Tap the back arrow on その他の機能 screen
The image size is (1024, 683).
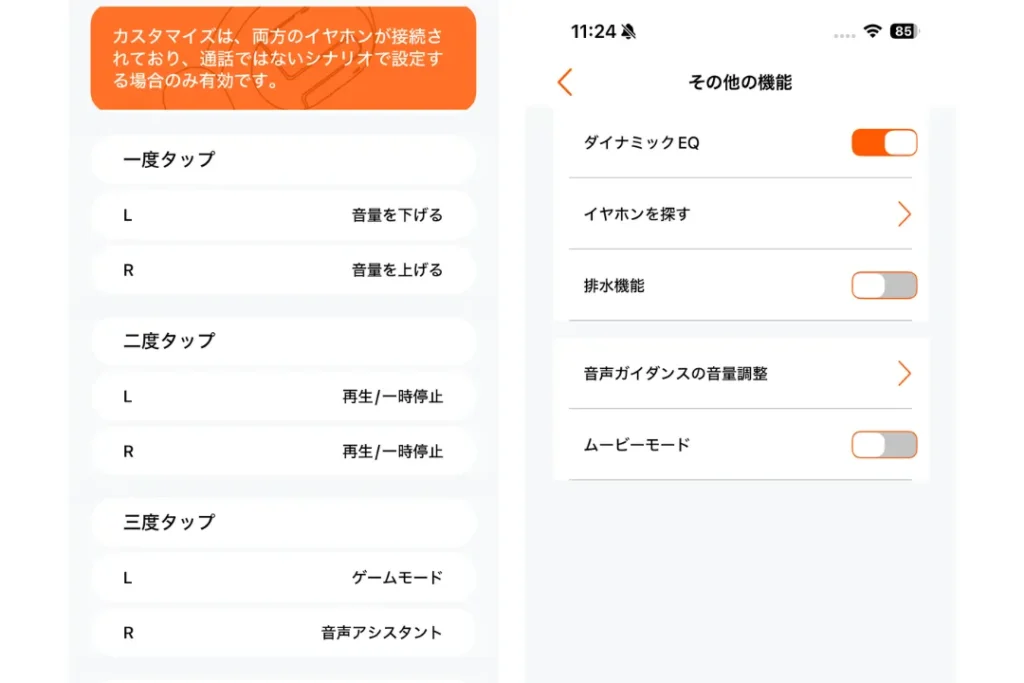[564, 82]
